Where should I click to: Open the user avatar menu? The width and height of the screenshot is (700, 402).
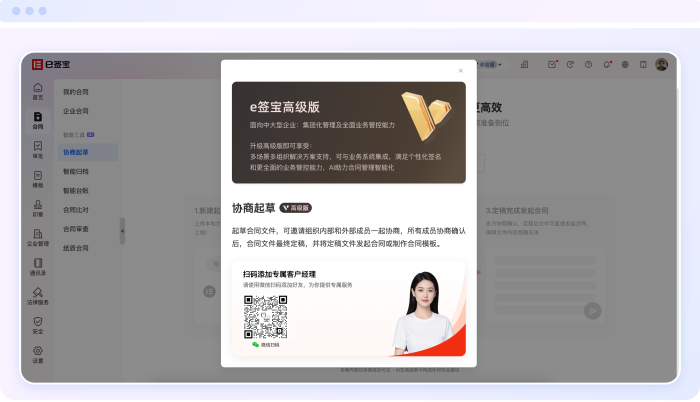tap(661, 64)
